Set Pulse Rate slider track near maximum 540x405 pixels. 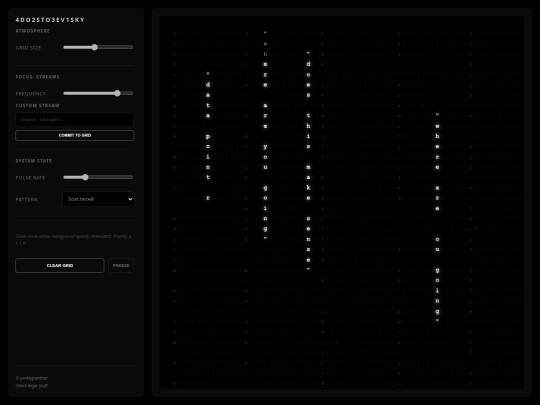click(130, 177)
